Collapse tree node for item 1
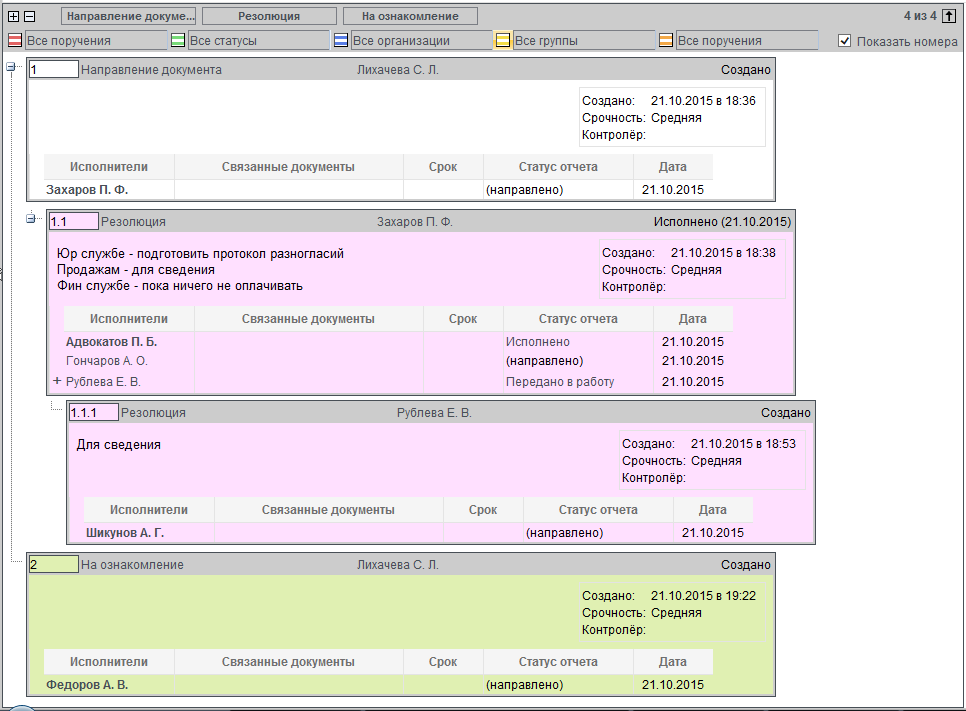The width and height of the screenshot is (966, 711). 11,67
